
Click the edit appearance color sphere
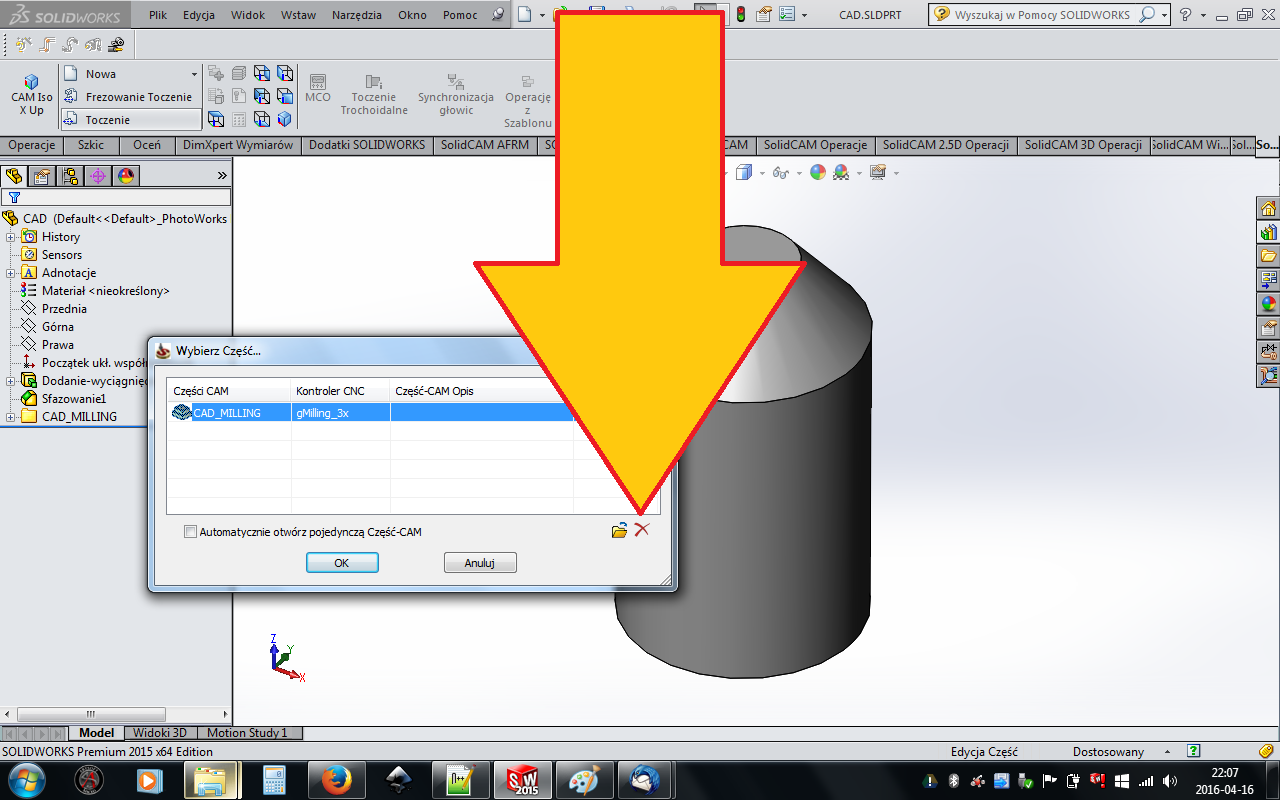pyautogui.click(x=818, y=172)
